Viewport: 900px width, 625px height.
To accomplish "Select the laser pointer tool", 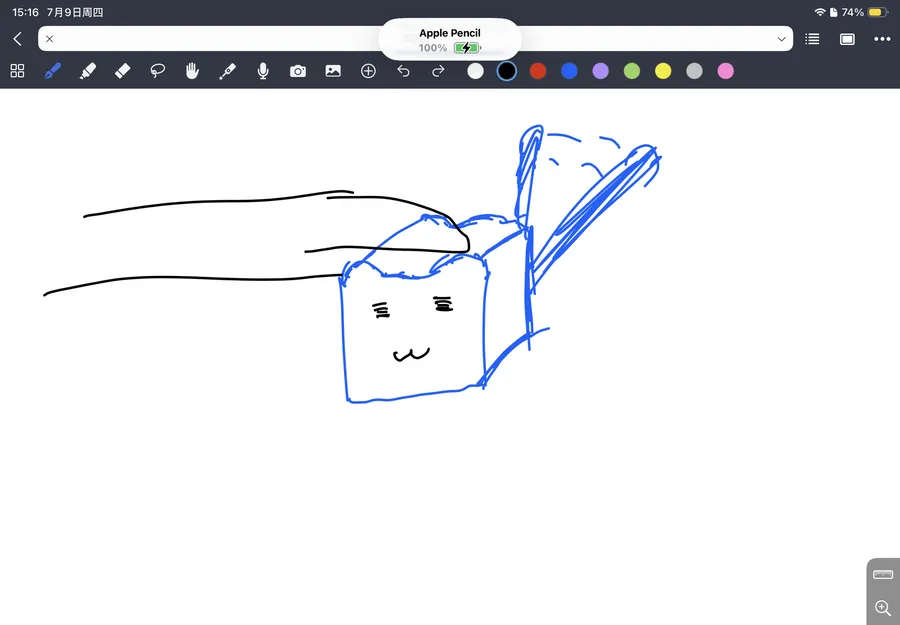I will 227,71.
